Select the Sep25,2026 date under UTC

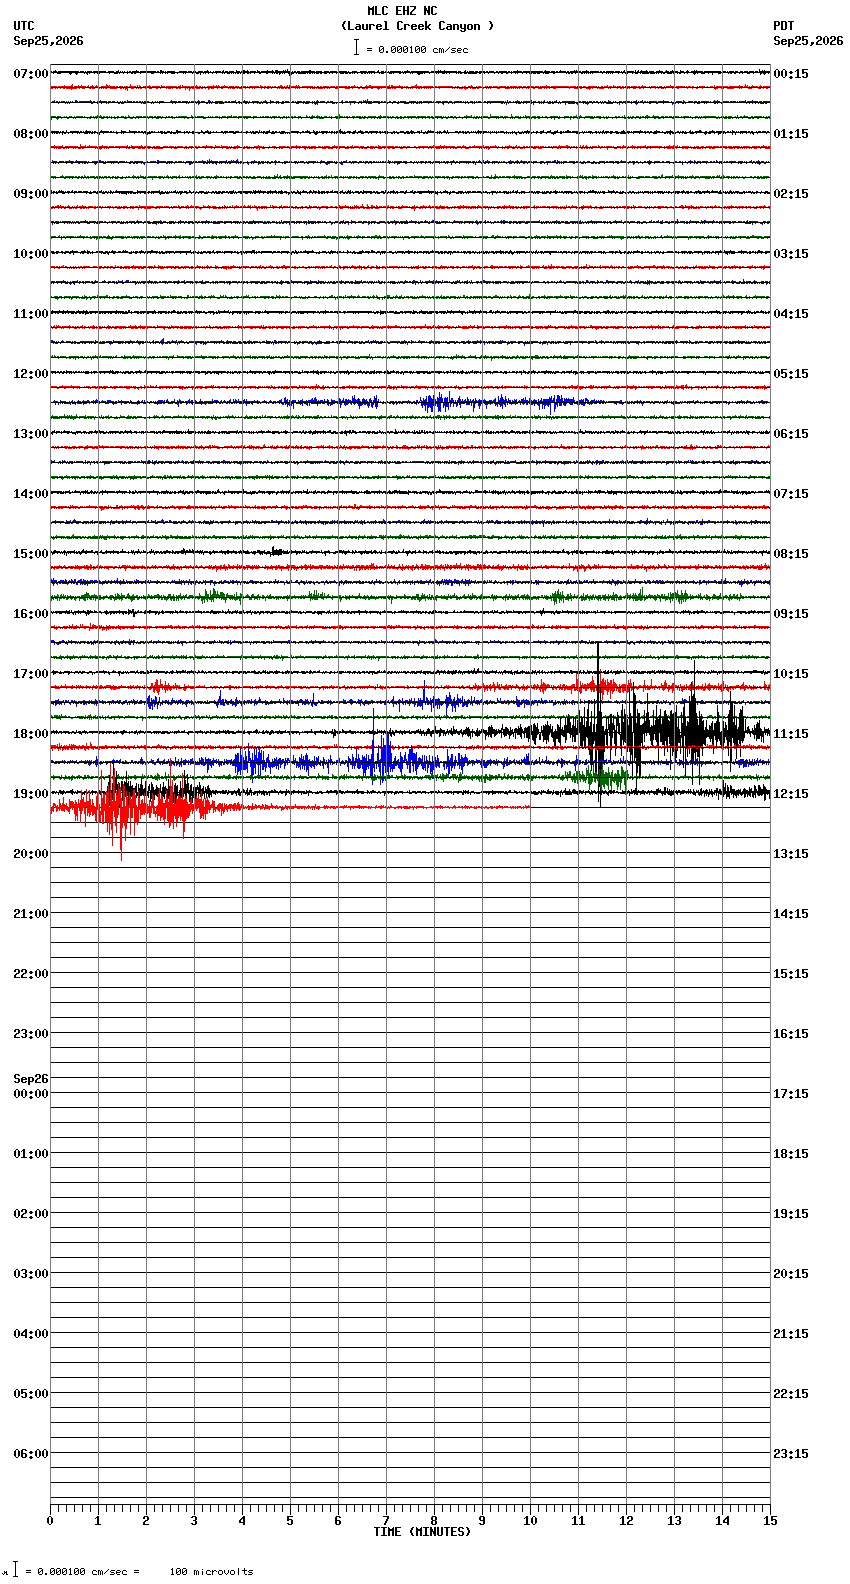48,41
